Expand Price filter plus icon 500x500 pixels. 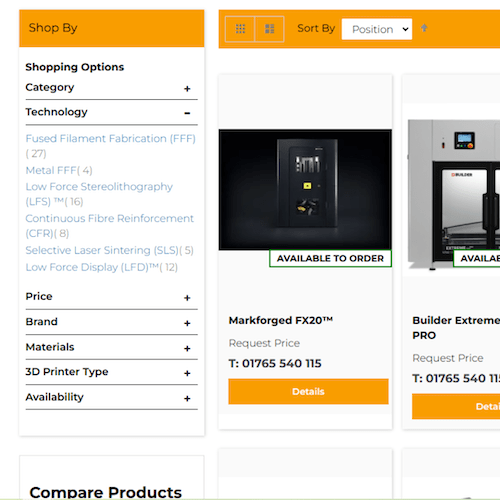[187, 298]
